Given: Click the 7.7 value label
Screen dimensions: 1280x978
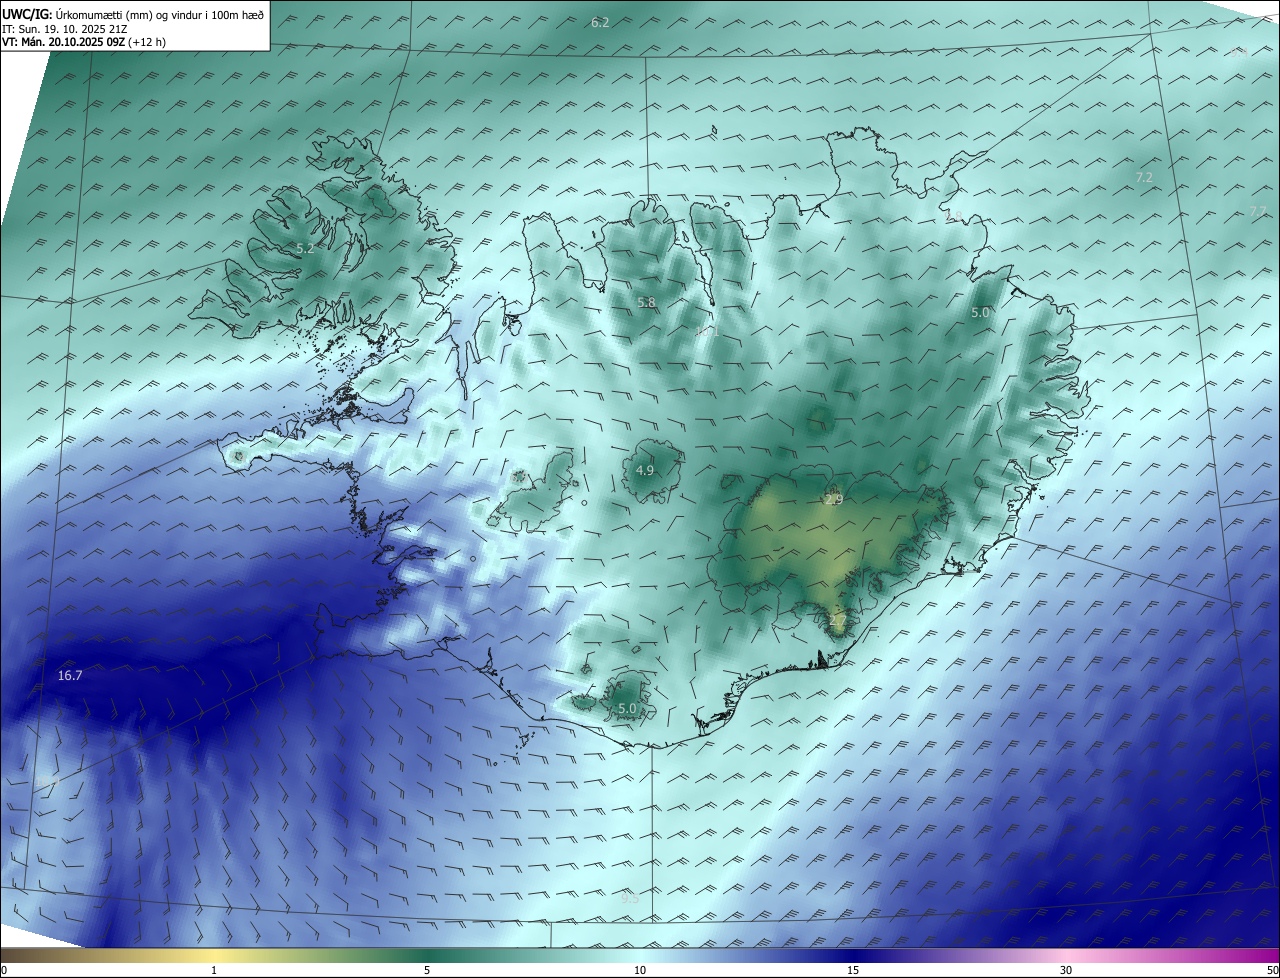Looking at the screenshot, I should [1258, 211].
